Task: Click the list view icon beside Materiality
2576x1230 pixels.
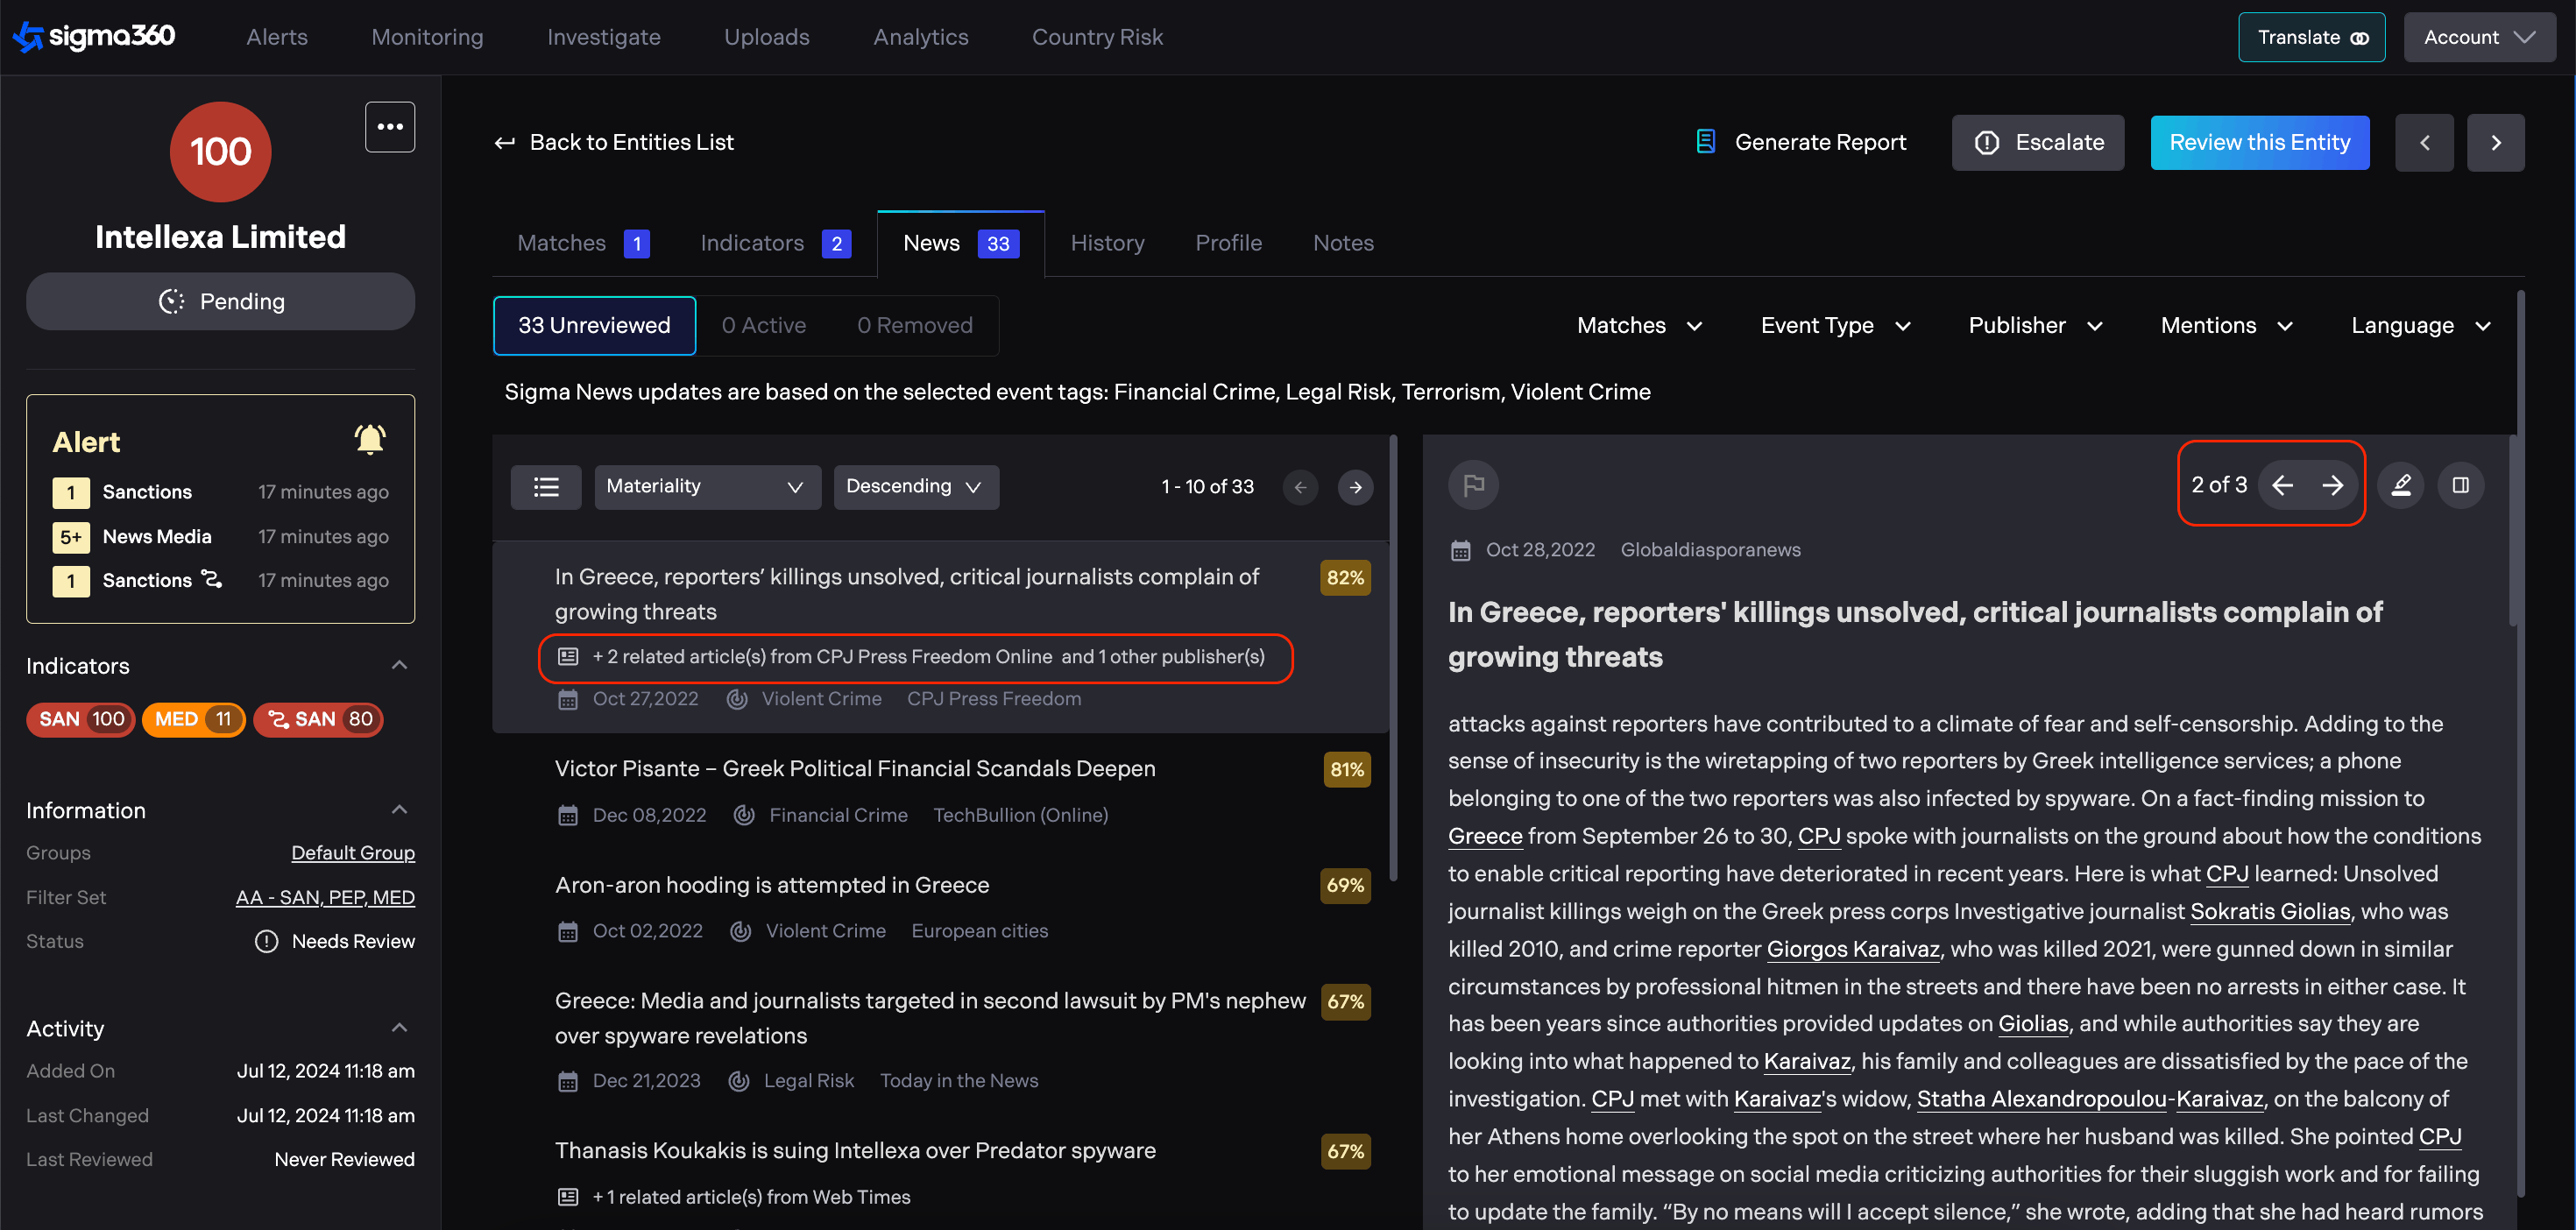Action: pyautogui.click(x=546, y=487)
